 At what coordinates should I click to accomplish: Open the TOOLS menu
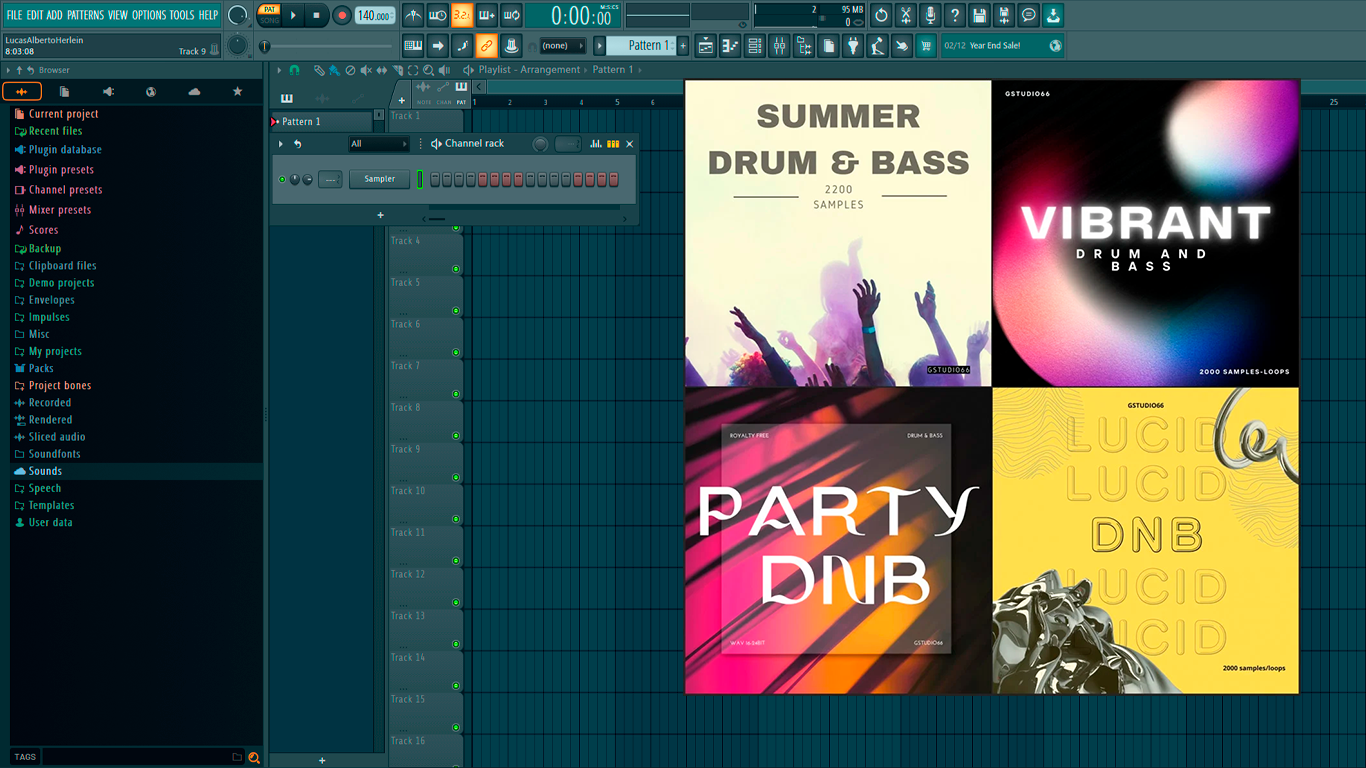coord(182,15)
